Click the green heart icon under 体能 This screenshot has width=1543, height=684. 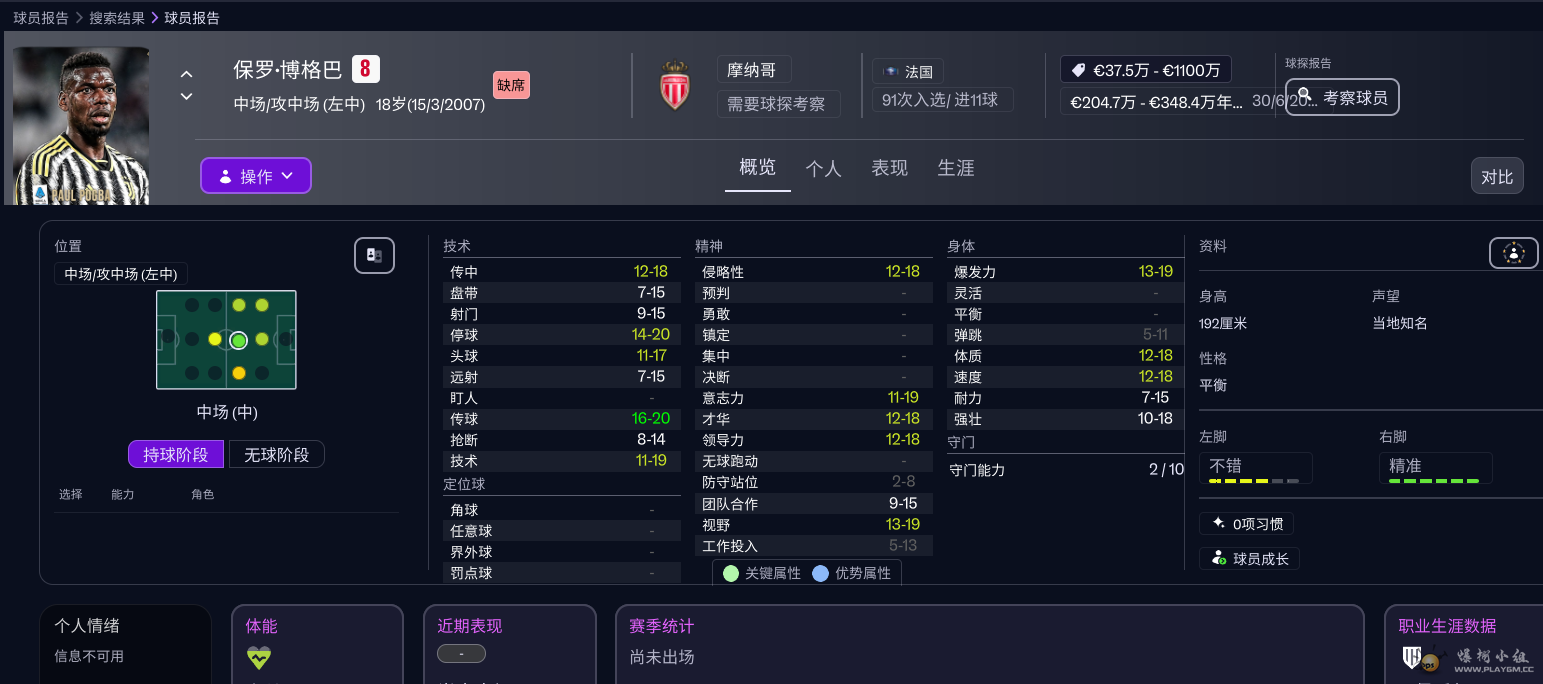pos(259,657)
